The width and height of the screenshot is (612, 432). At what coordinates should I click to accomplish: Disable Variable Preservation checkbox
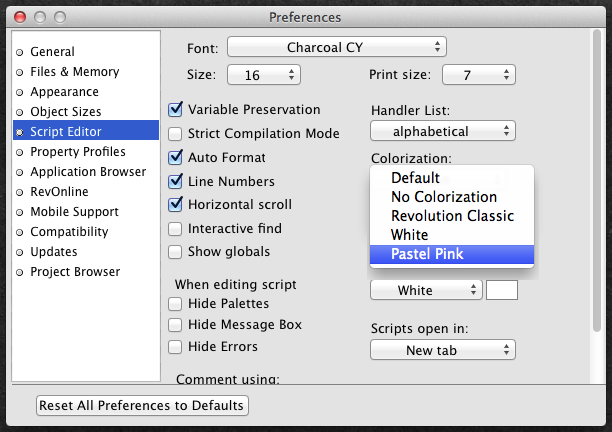coord(176,110)
